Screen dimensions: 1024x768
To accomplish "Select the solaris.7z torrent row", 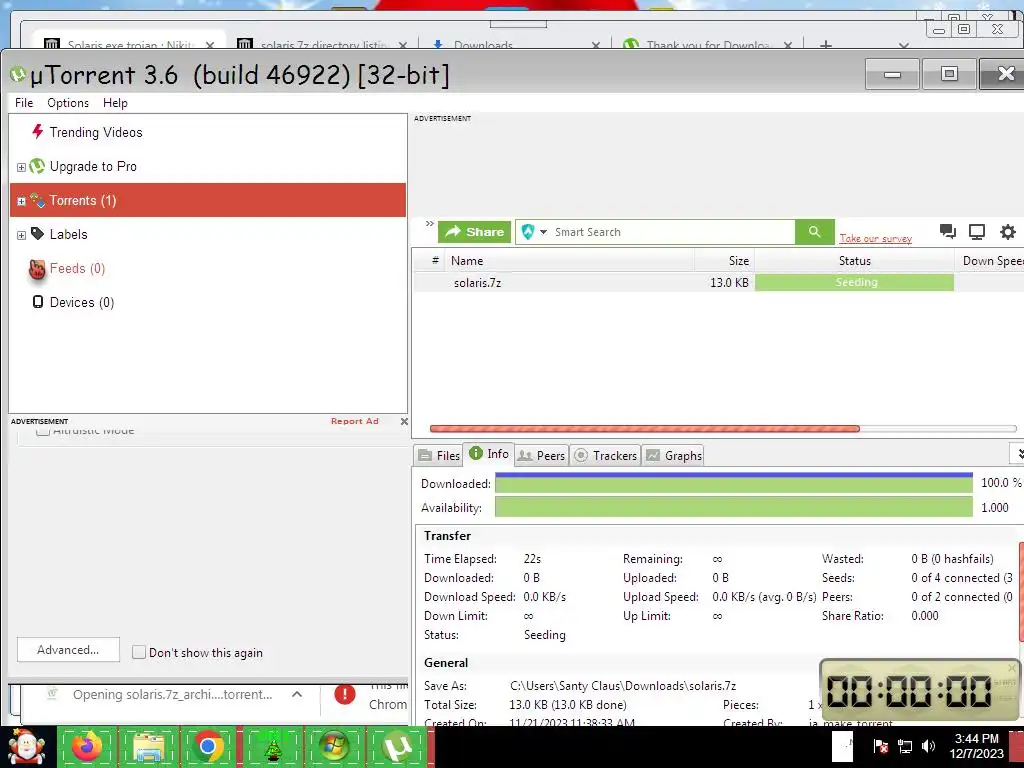I will click(x=718, y=282).
